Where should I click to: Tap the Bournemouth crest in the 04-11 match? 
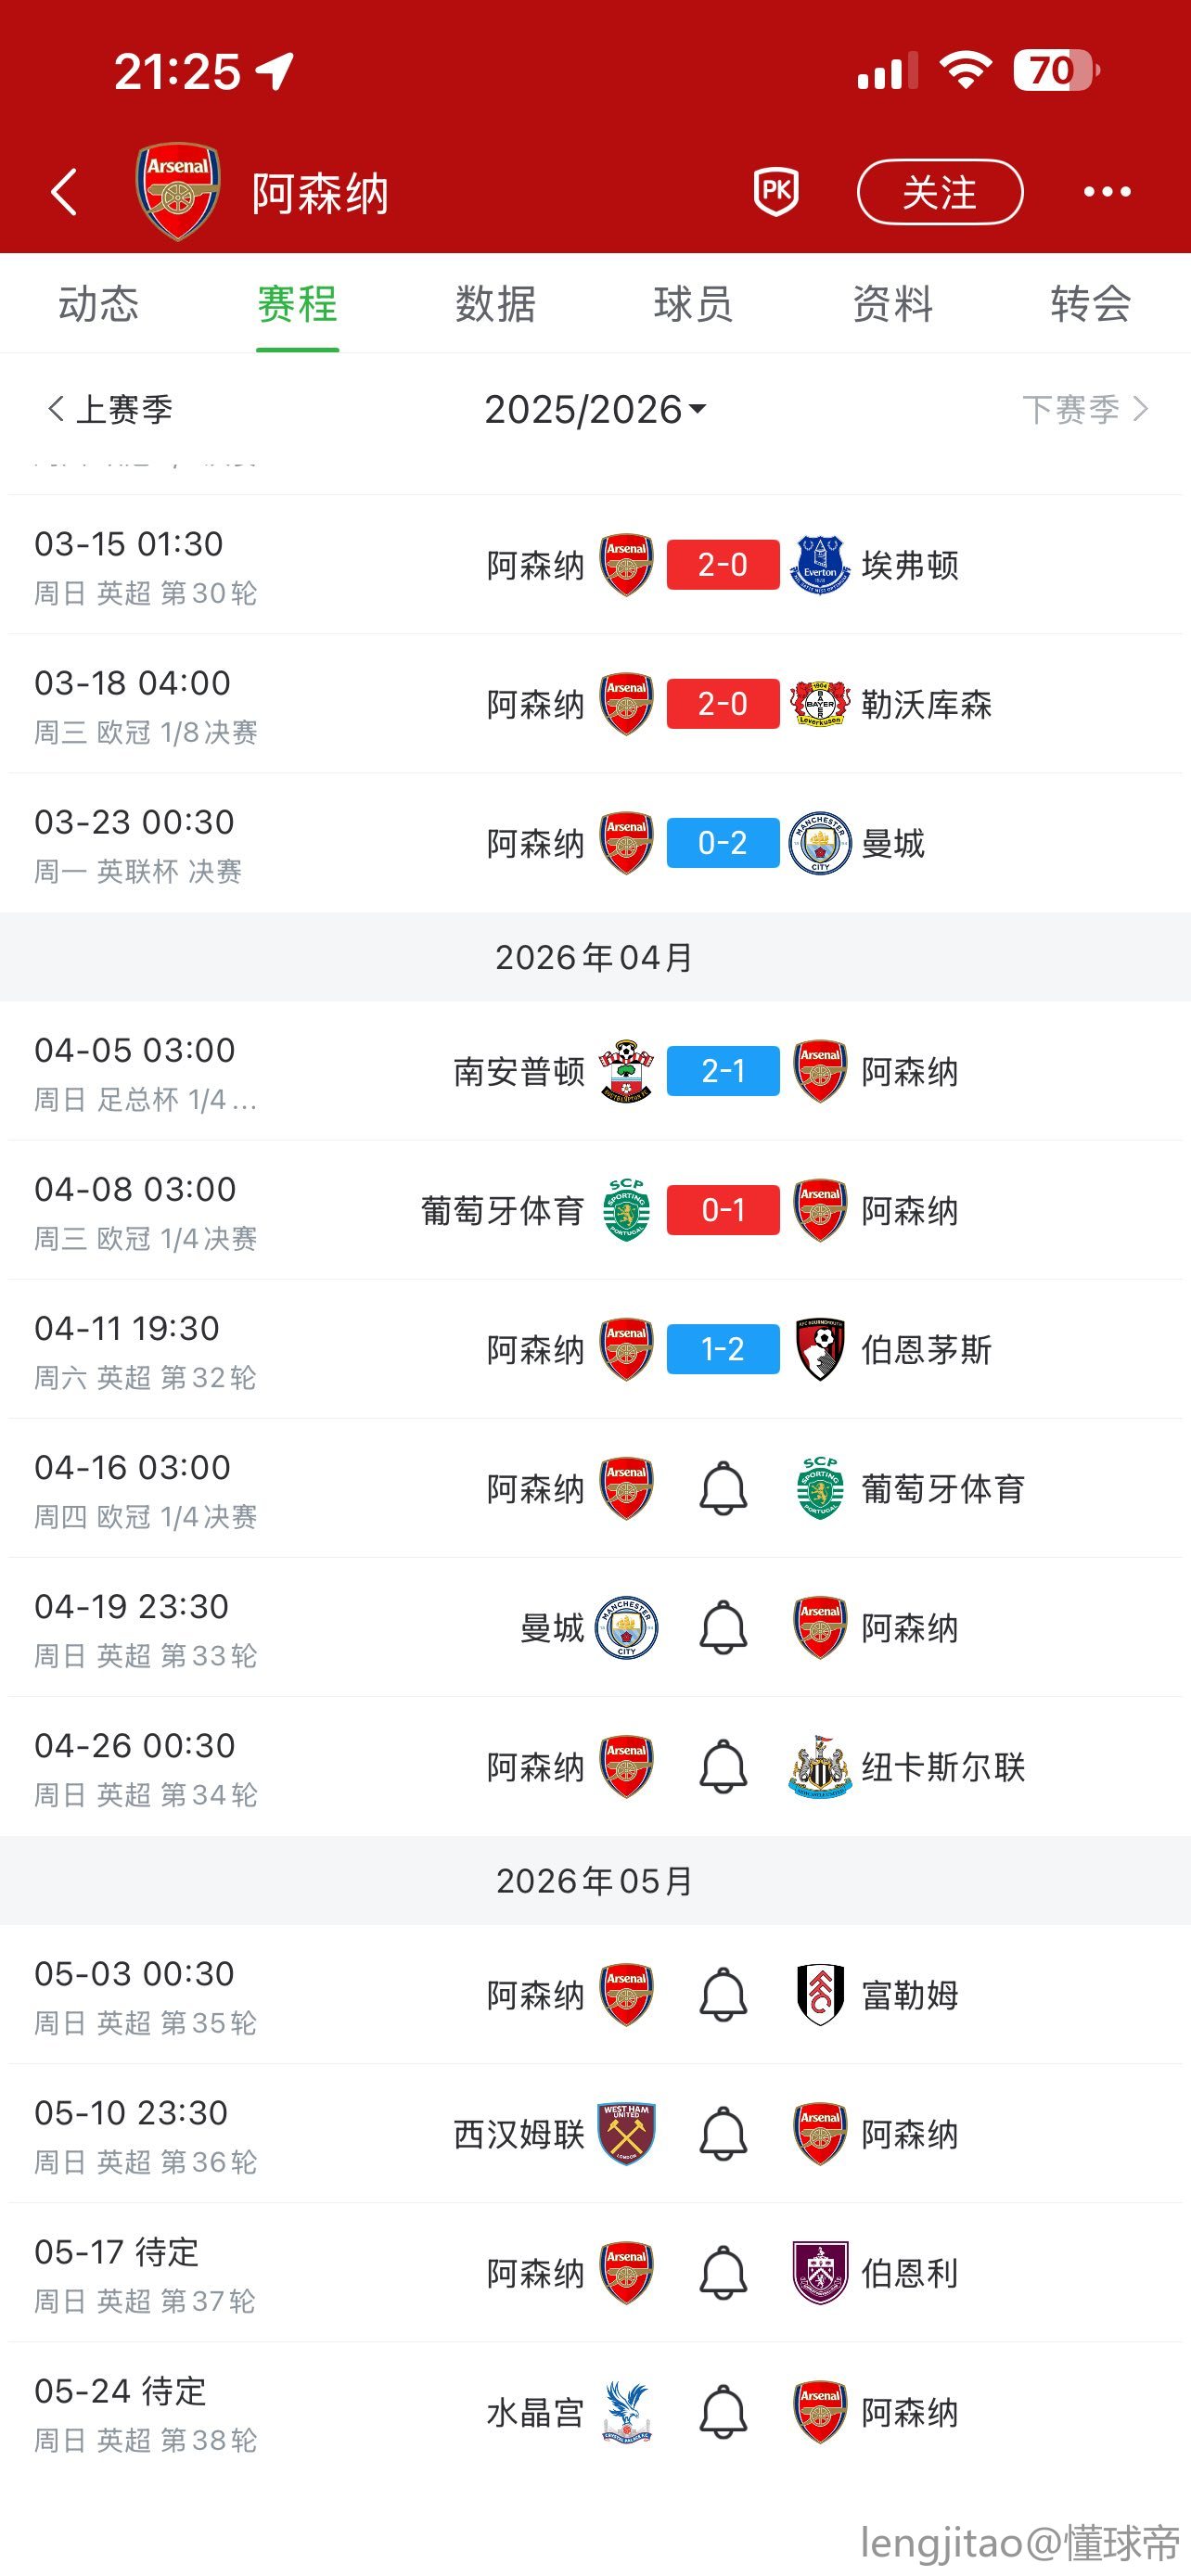click(820, 1349)
